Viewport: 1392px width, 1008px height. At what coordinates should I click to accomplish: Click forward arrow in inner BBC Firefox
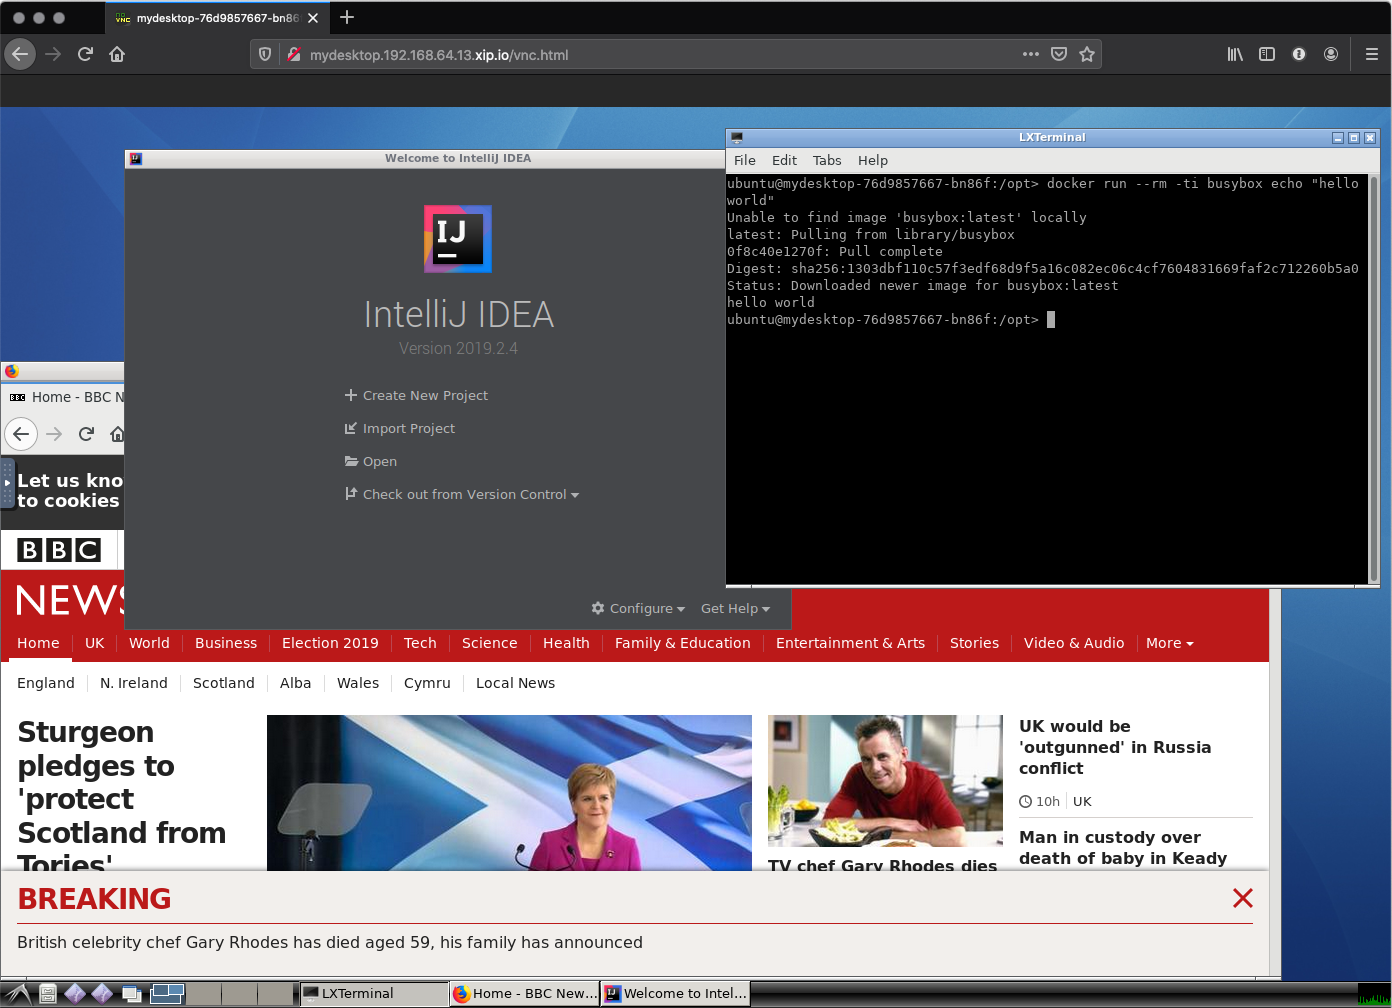click(54, 434)
